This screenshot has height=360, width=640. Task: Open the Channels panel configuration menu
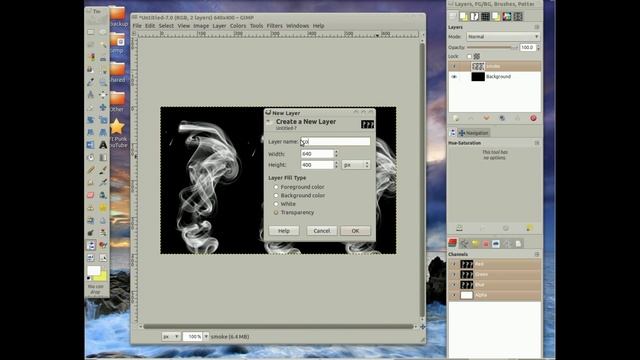coord(537,254)
